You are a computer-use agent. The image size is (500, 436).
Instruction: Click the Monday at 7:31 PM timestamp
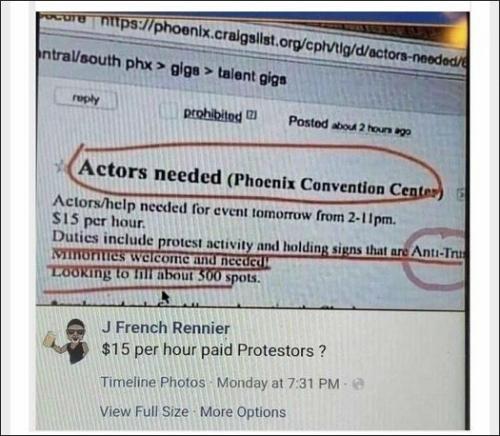278,383
